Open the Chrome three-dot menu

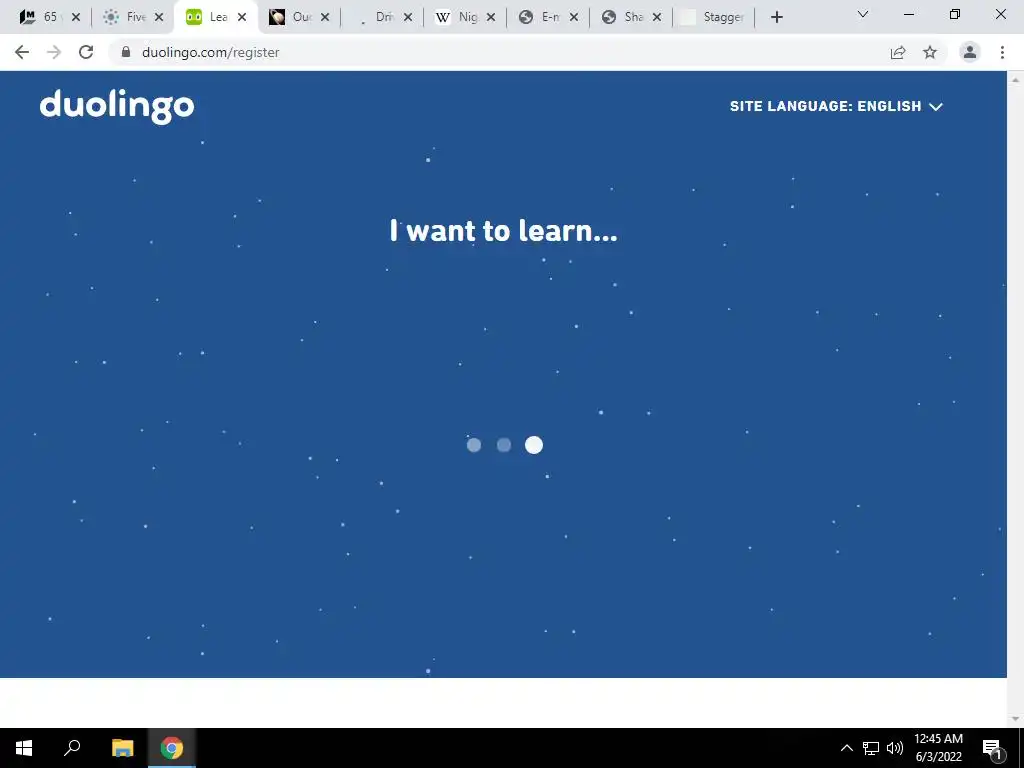click(x=1002, y=52)
